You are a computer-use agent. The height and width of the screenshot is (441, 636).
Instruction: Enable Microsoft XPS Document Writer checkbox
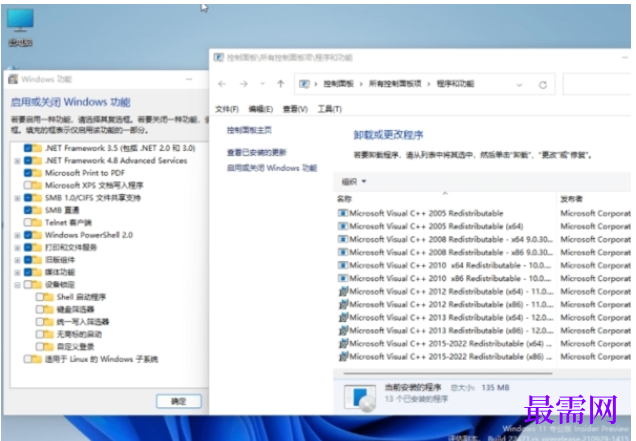[28, 185]
